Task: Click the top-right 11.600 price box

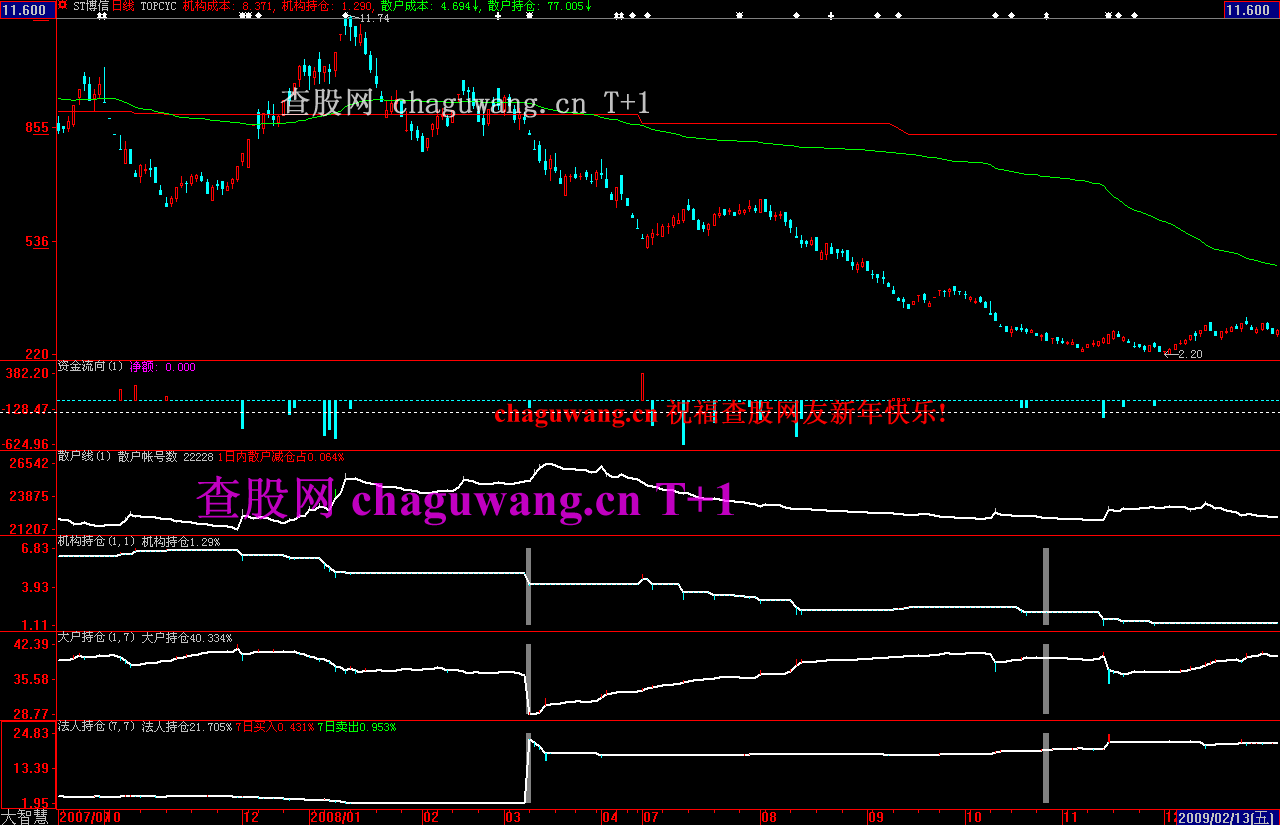Action: point(1250,9)
